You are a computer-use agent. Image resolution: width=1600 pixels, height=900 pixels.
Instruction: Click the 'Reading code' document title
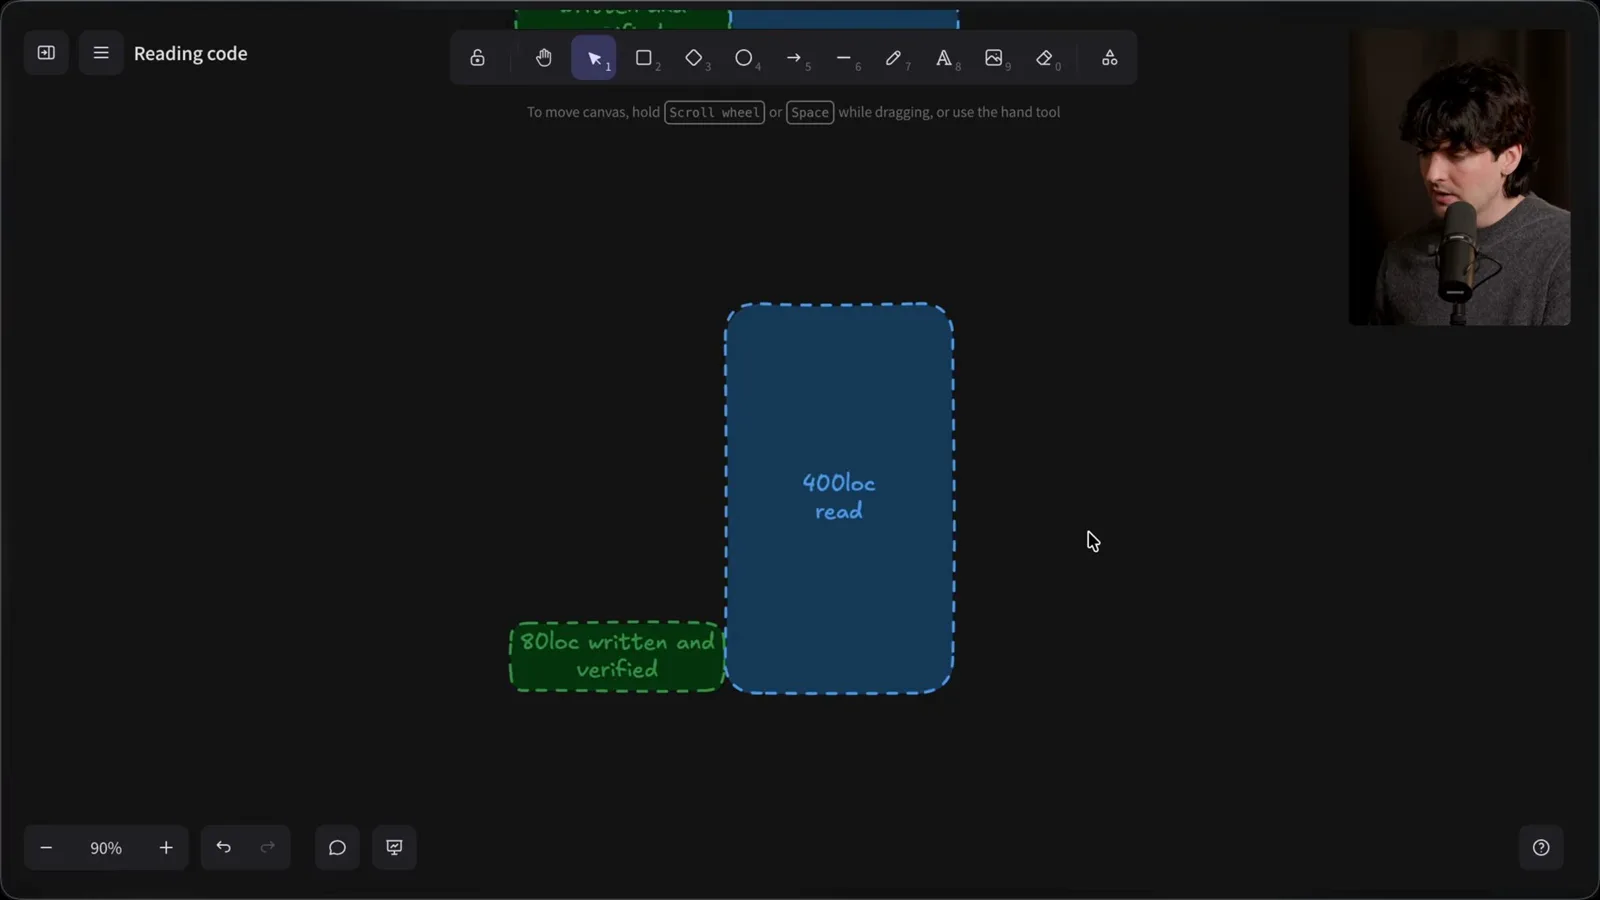pyautogui.click(x=191, y=54)
